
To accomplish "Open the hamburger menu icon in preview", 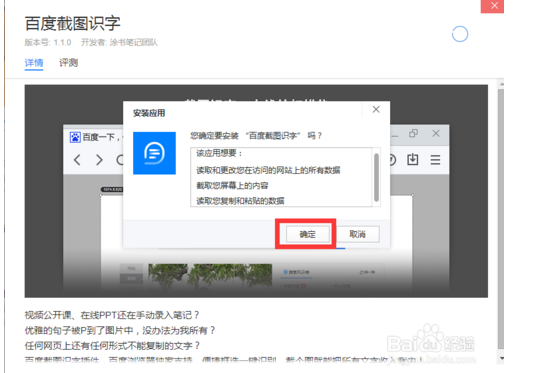I will [435, 160].
